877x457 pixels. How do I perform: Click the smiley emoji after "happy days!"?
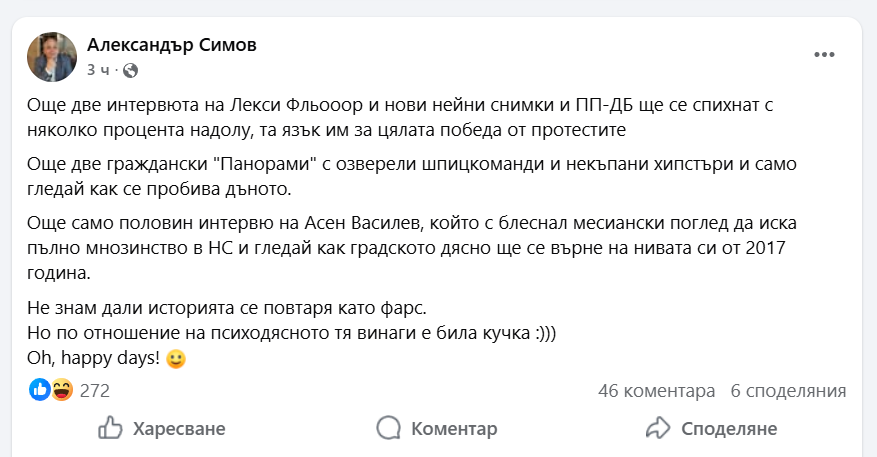point(176,359)
